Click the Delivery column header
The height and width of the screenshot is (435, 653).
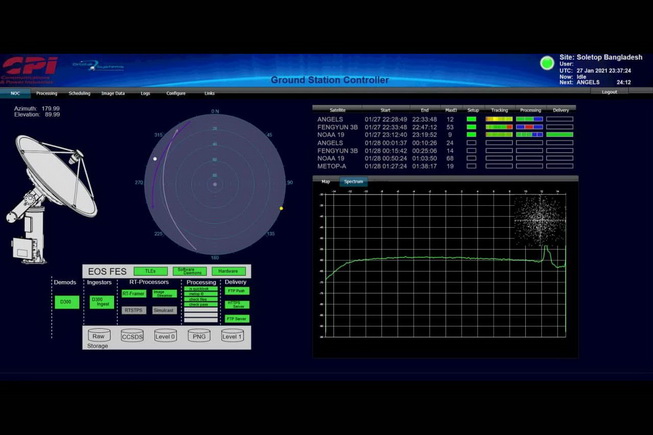coord(561,110)
